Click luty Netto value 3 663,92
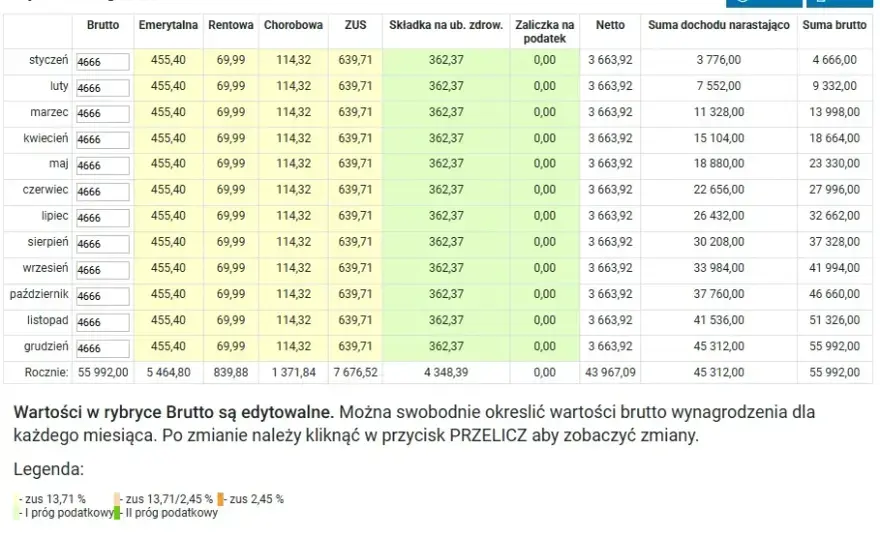Screen dimensions: 880x540 click(610, 86)
